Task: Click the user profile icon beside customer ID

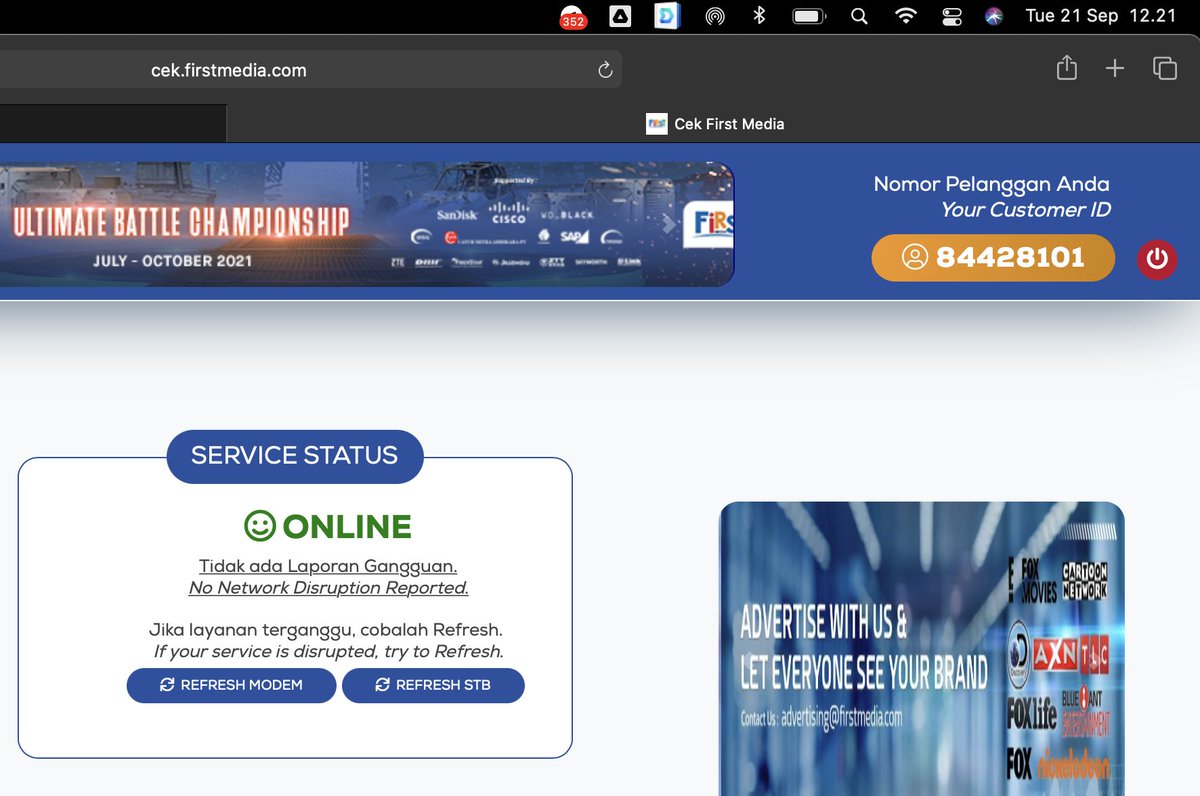Action: [x=915, y=258]
